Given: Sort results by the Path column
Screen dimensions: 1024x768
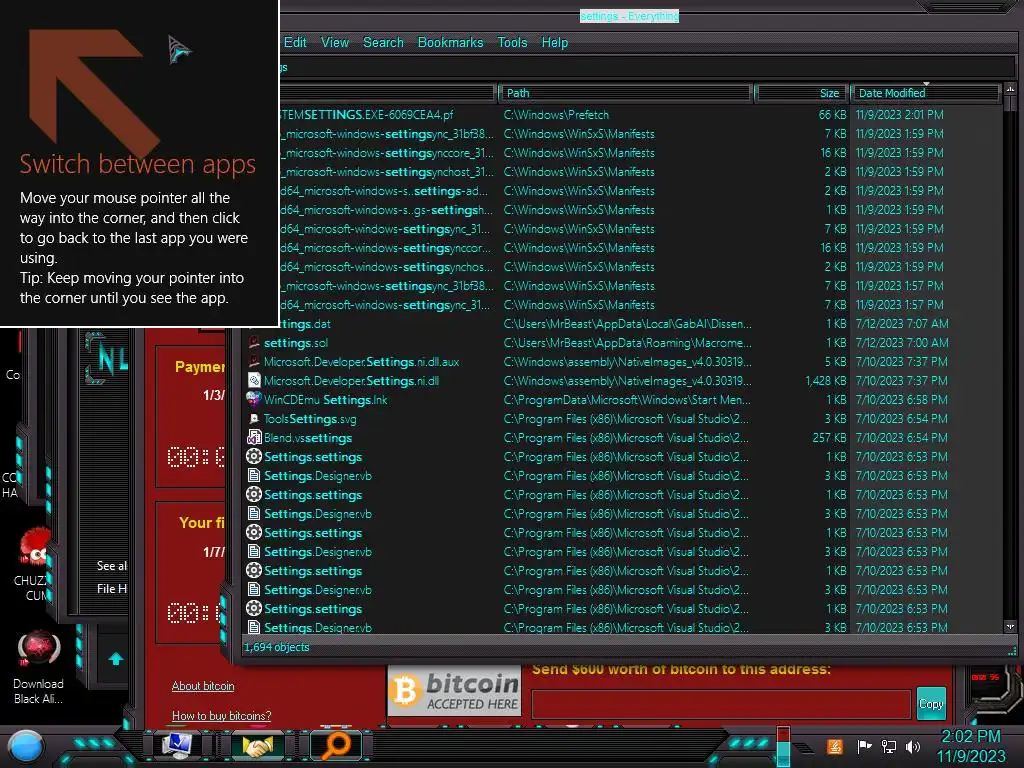Looking at the screenshot, I should [x=625, y=93].
